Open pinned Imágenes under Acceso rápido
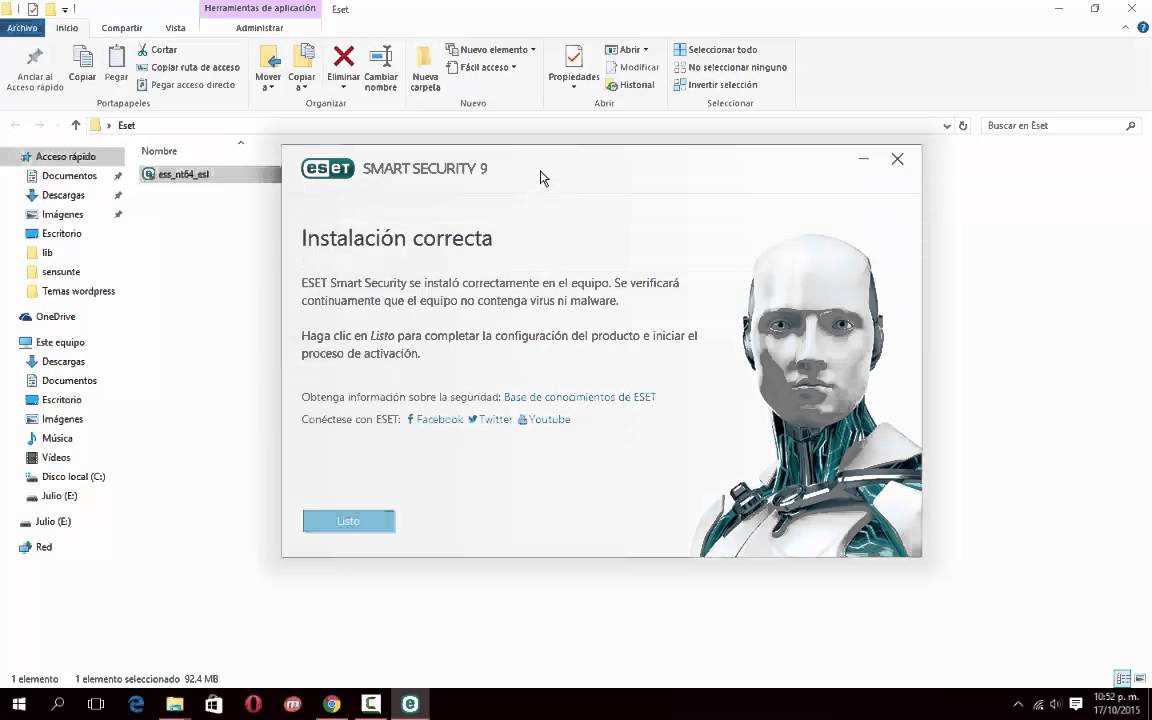The width and height of the screenshot is (1152, 720). click(x=62, y=215)
